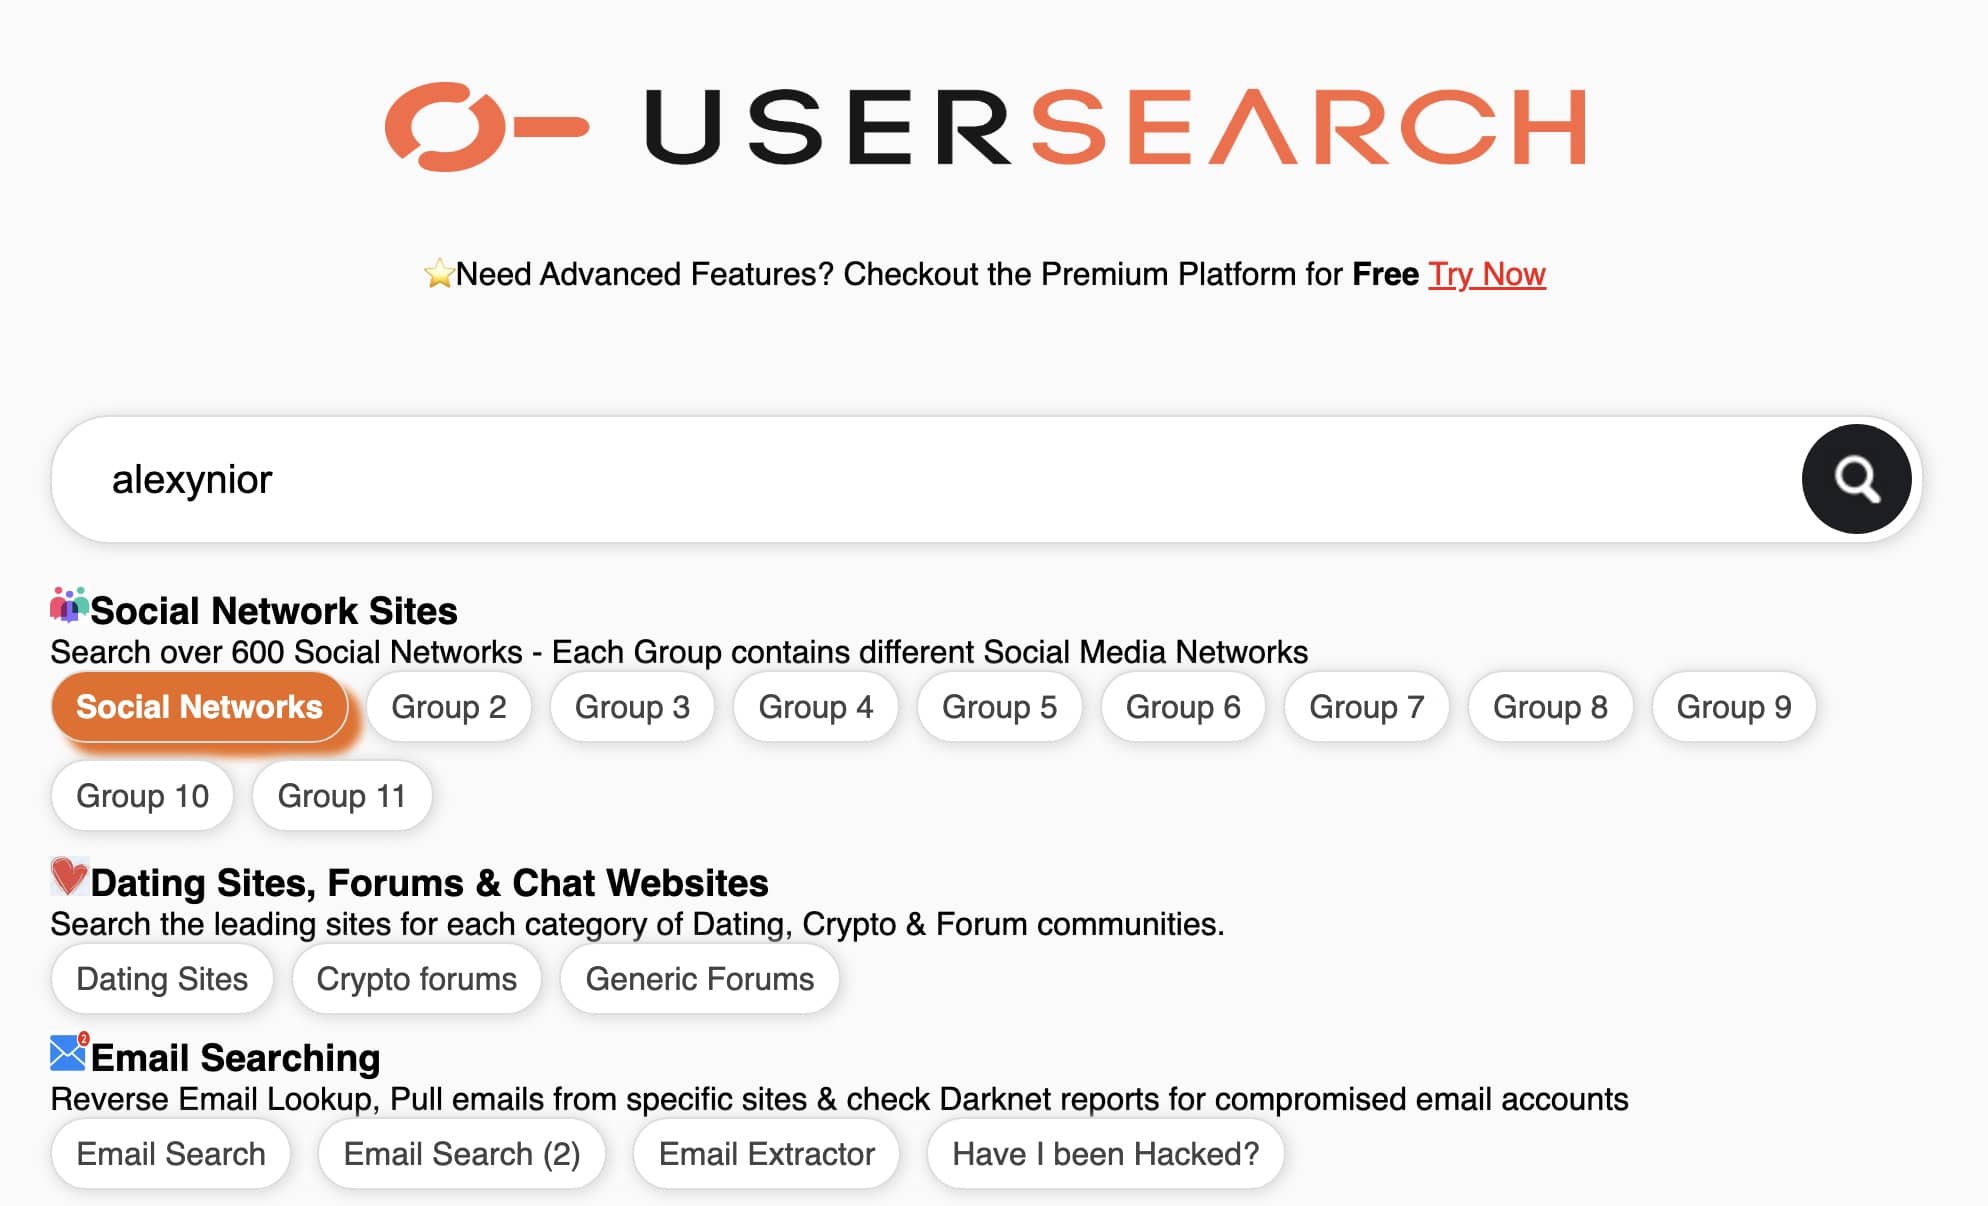This screenshot has height=1206, width=1988.
Task: Click the heart icon beside Dating Sites
Action: (69, 877)
